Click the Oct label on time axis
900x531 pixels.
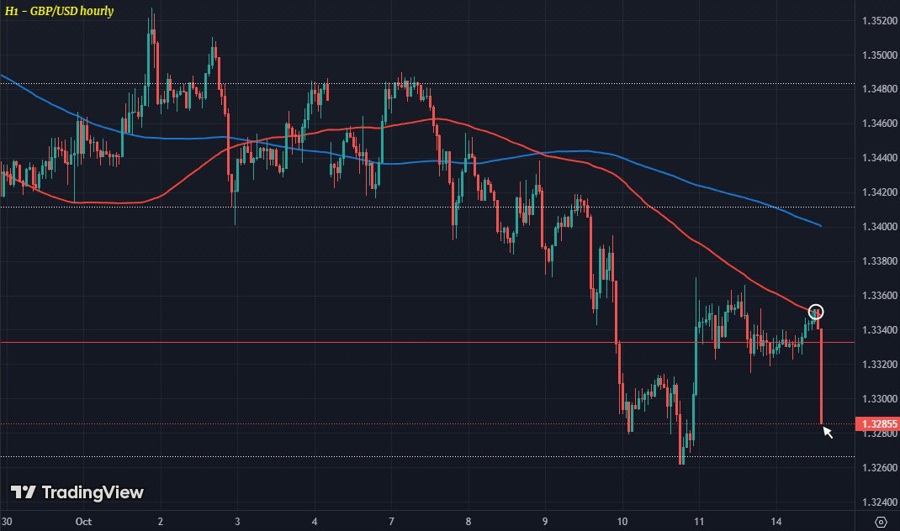click(x=84, y=521)
